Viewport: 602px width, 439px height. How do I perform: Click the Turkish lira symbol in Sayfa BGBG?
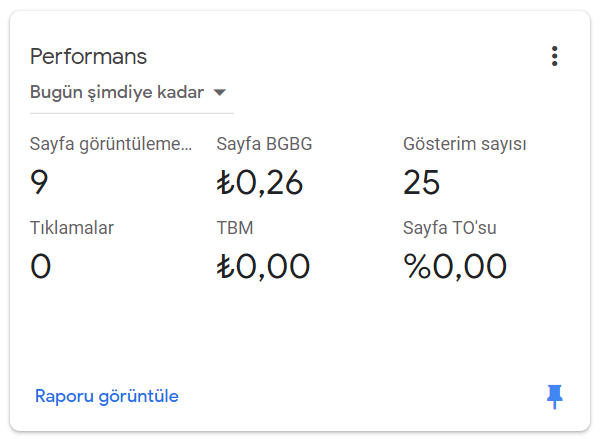(x=225, y=182)
